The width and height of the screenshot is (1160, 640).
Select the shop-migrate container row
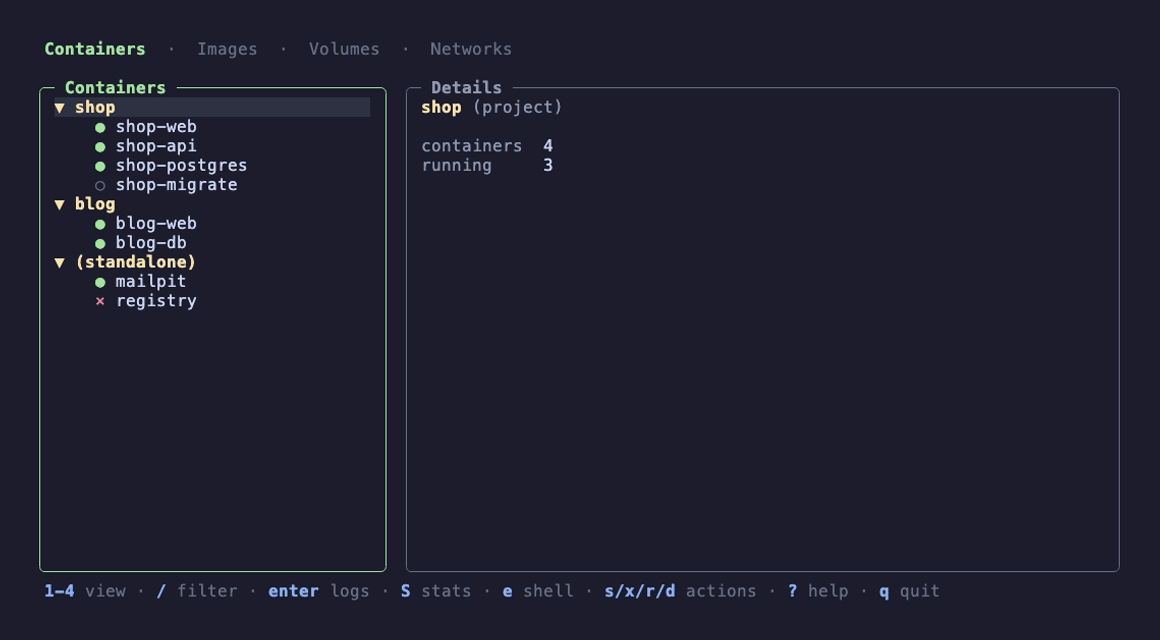tap(212, 185)
